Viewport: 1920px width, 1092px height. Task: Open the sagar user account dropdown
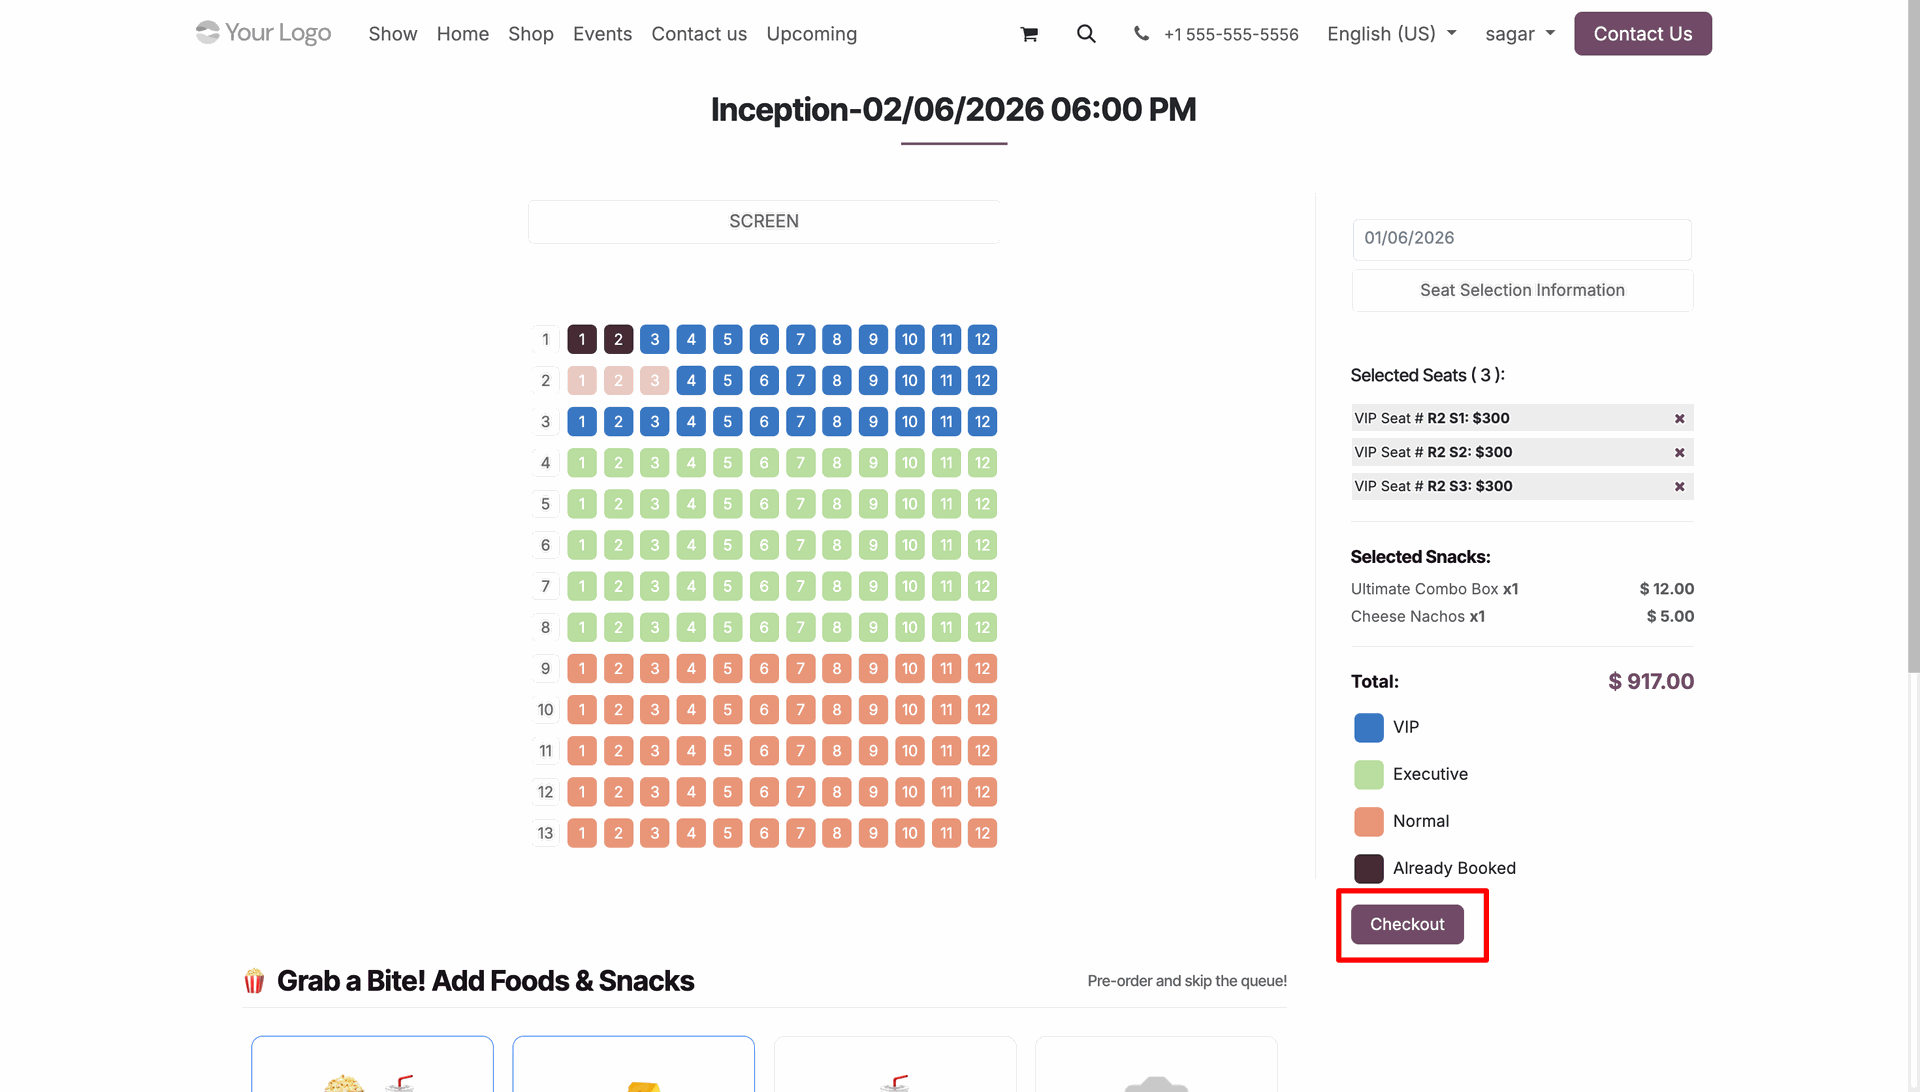coord(1520,34)
